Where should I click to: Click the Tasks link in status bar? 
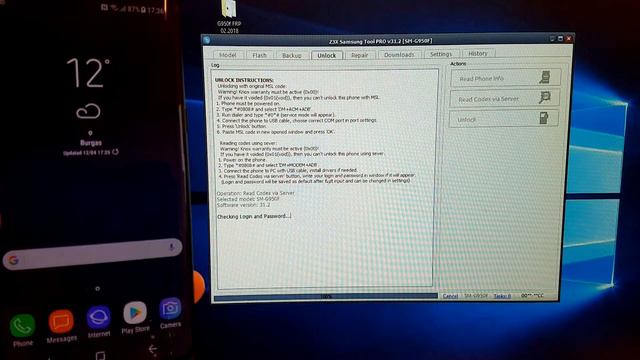(502, 296)
